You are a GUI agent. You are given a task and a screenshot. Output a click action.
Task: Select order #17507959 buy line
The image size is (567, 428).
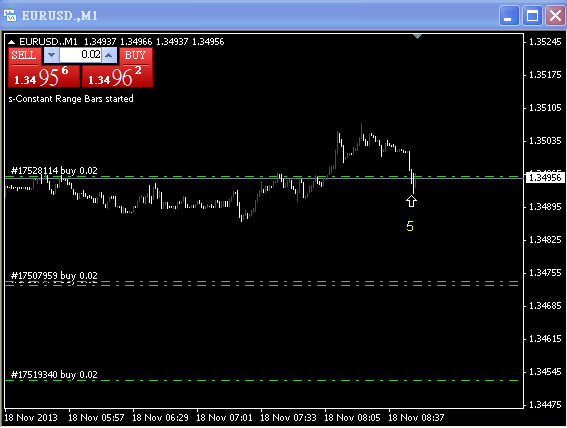pos(54,276)
